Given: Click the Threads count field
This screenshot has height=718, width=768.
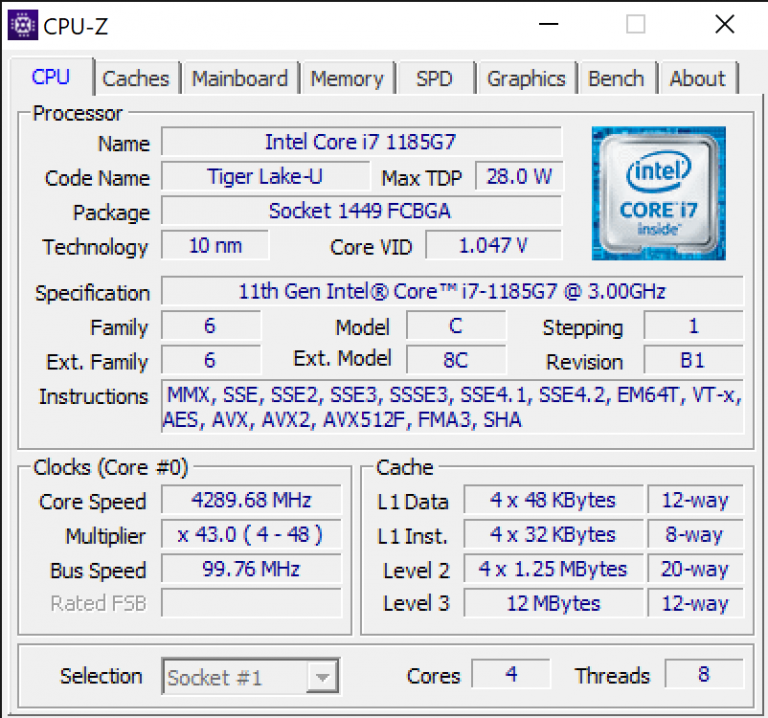Looking at the screenshot, I should pyautogui.click(x=704, y=674).
